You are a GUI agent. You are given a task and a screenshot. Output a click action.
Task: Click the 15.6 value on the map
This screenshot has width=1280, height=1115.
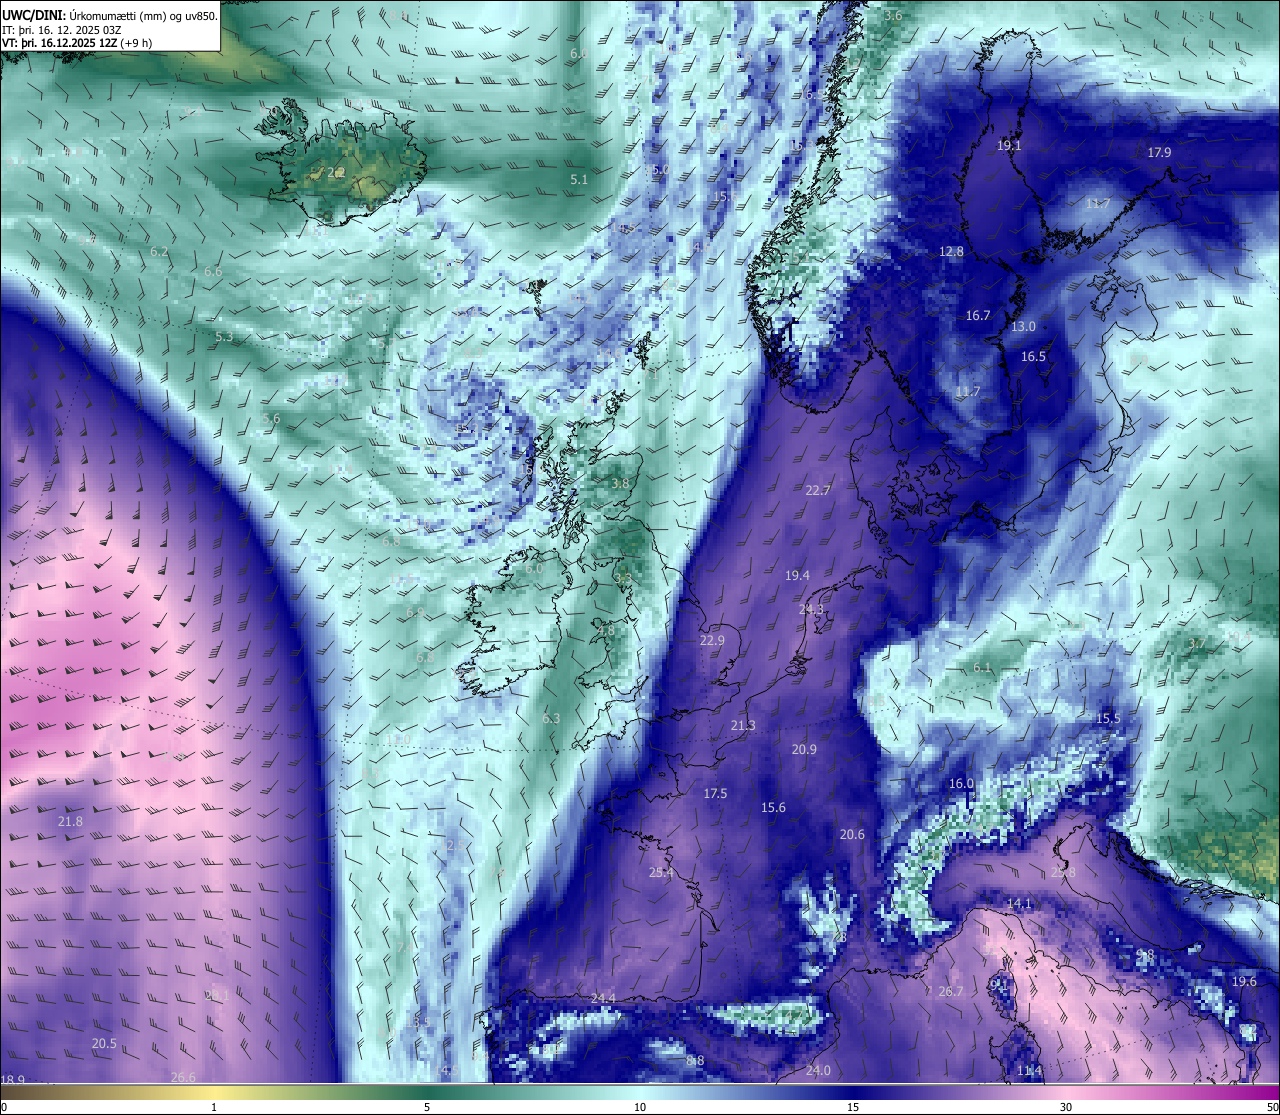point(773,808)
